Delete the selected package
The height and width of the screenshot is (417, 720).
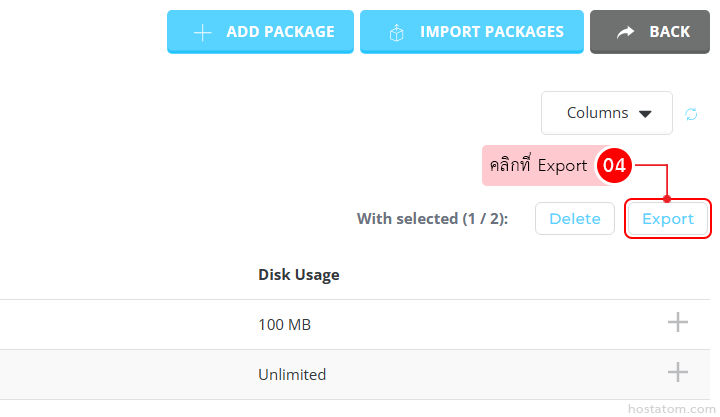click(x=575, y=219)
